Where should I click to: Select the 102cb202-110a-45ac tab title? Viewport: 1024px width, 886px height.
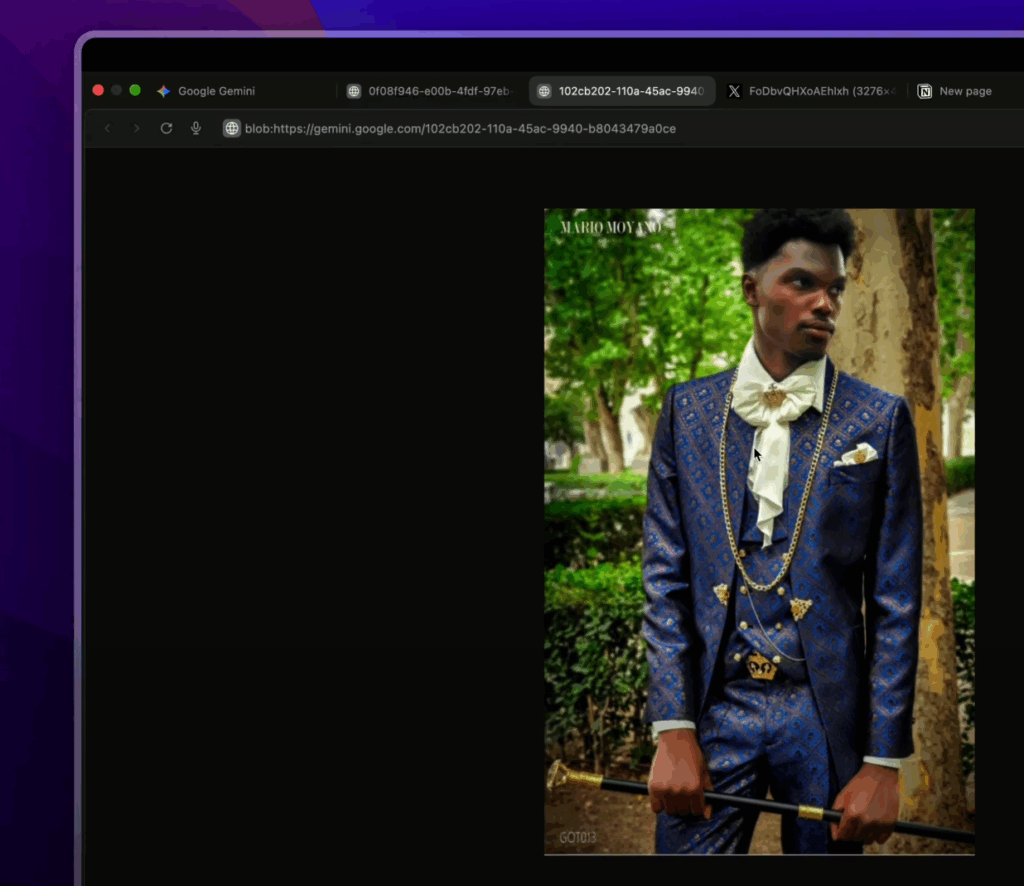631,91
